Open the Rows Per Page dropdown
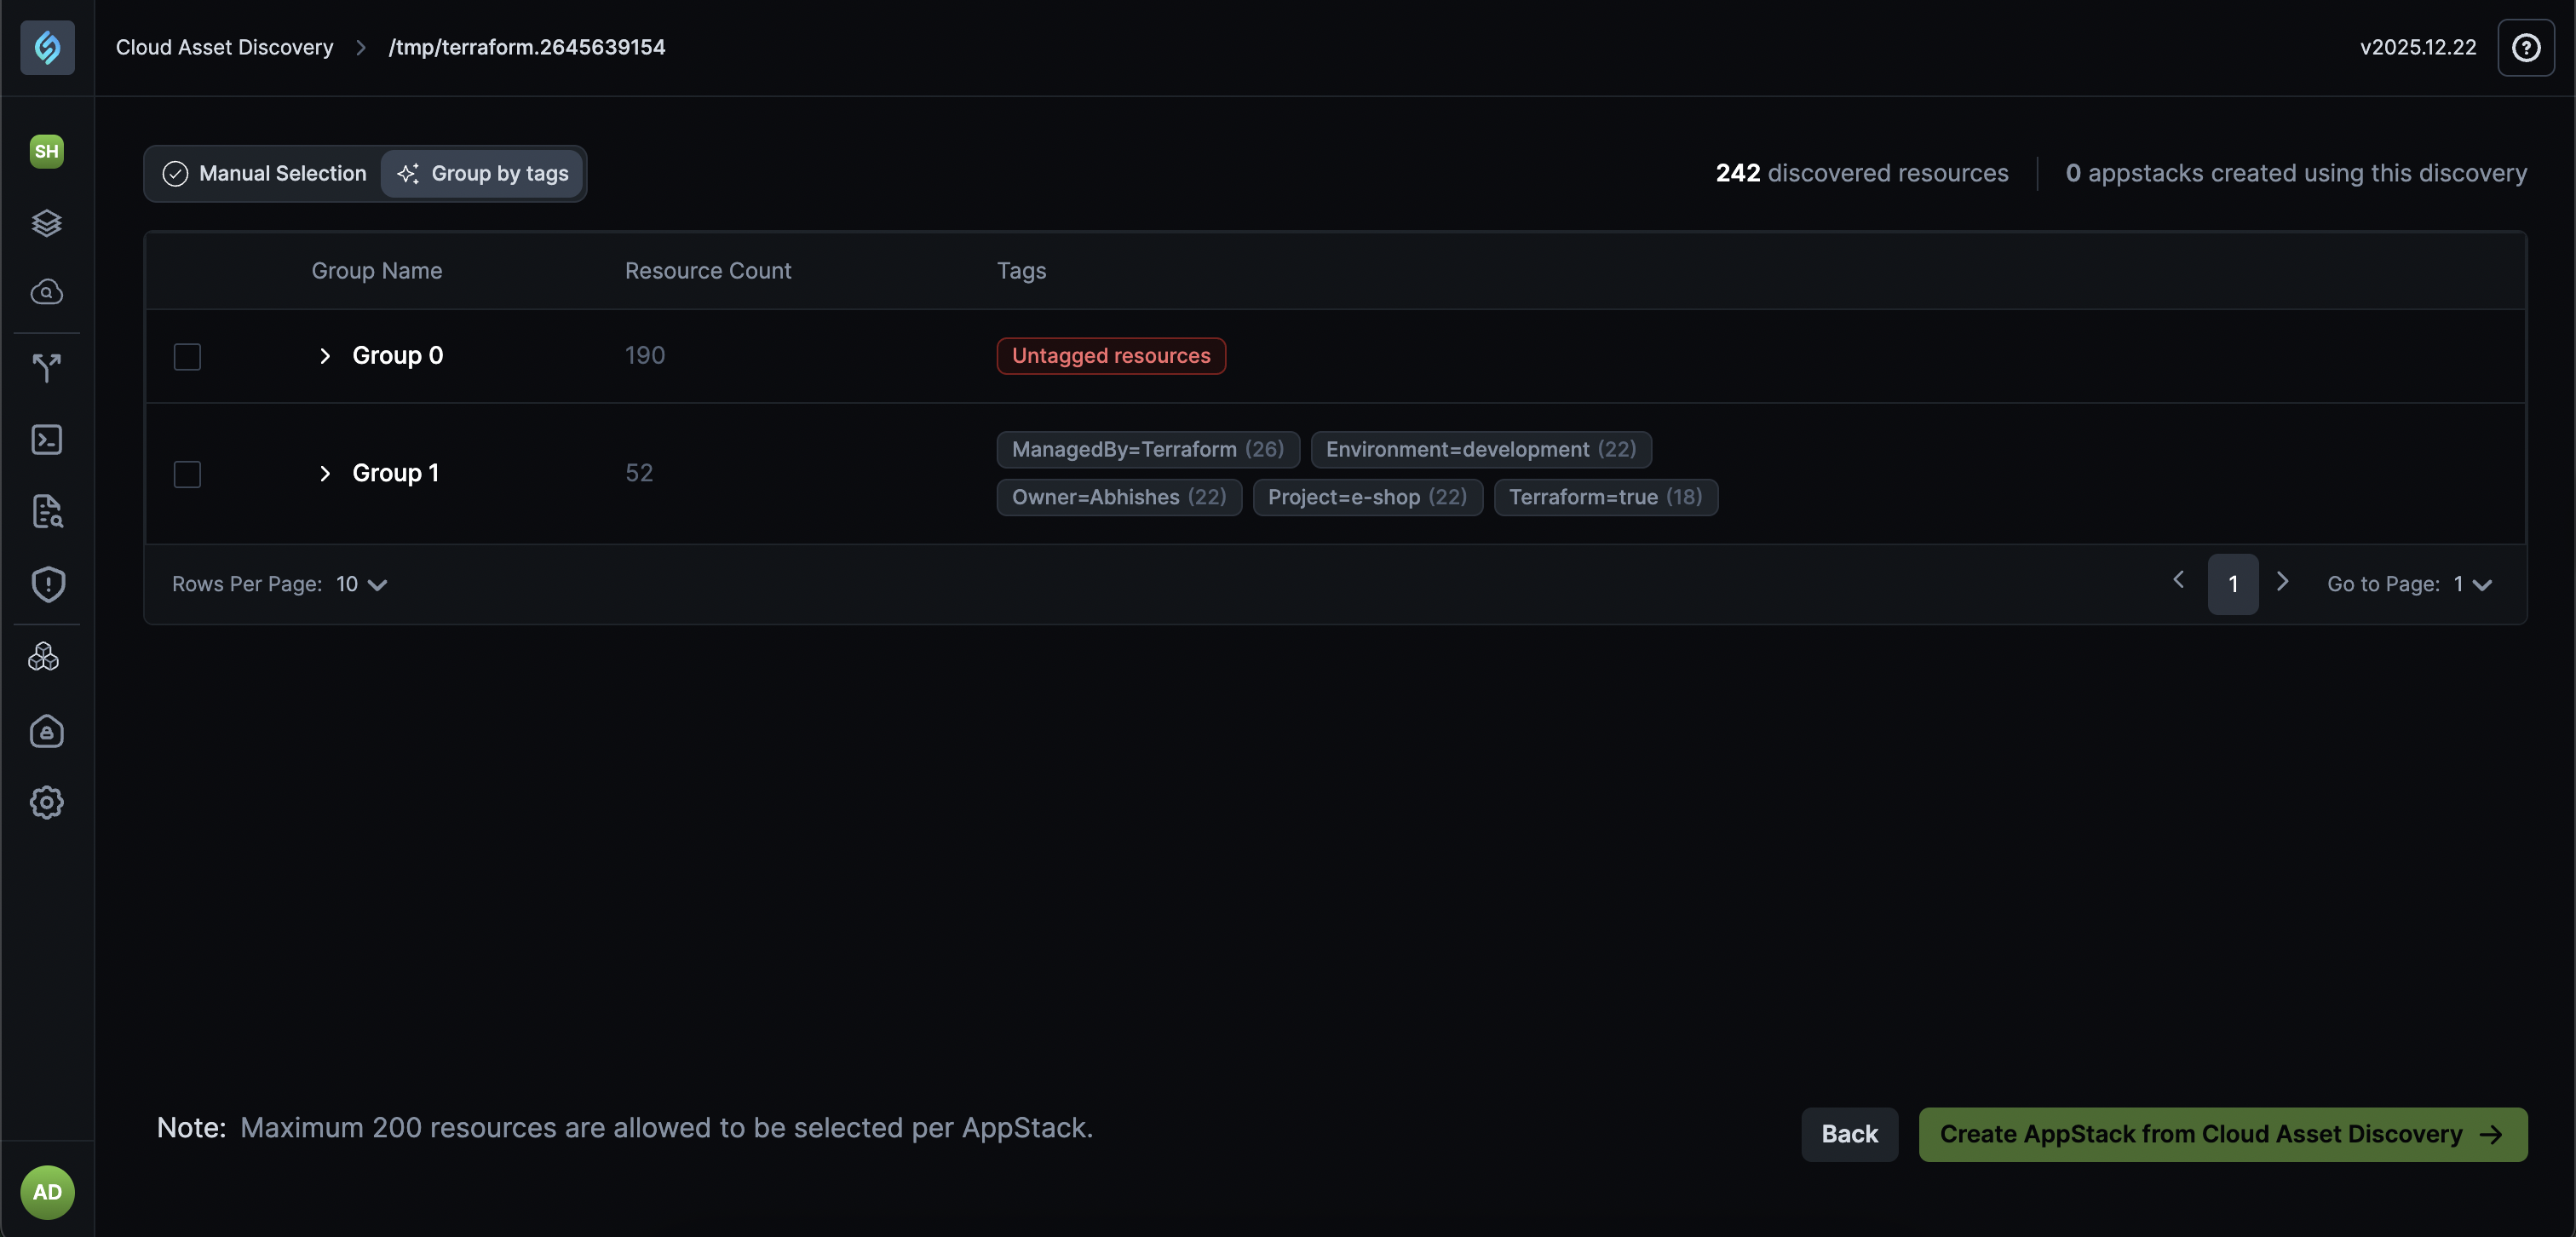 coord(362,584)
